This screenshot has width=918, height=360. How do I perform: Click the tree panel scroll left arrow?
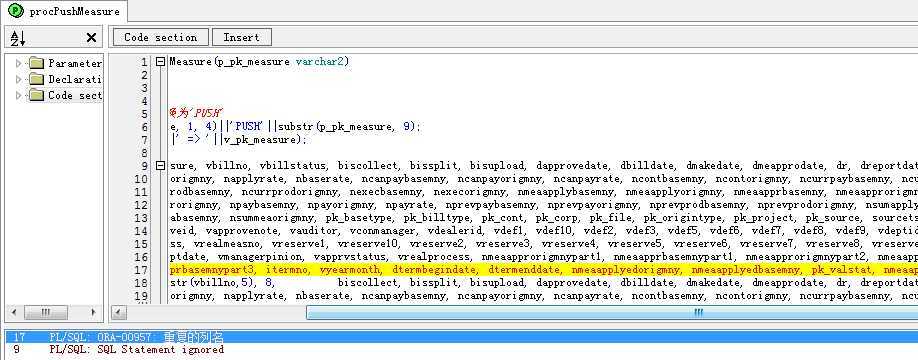pos(15,312)
